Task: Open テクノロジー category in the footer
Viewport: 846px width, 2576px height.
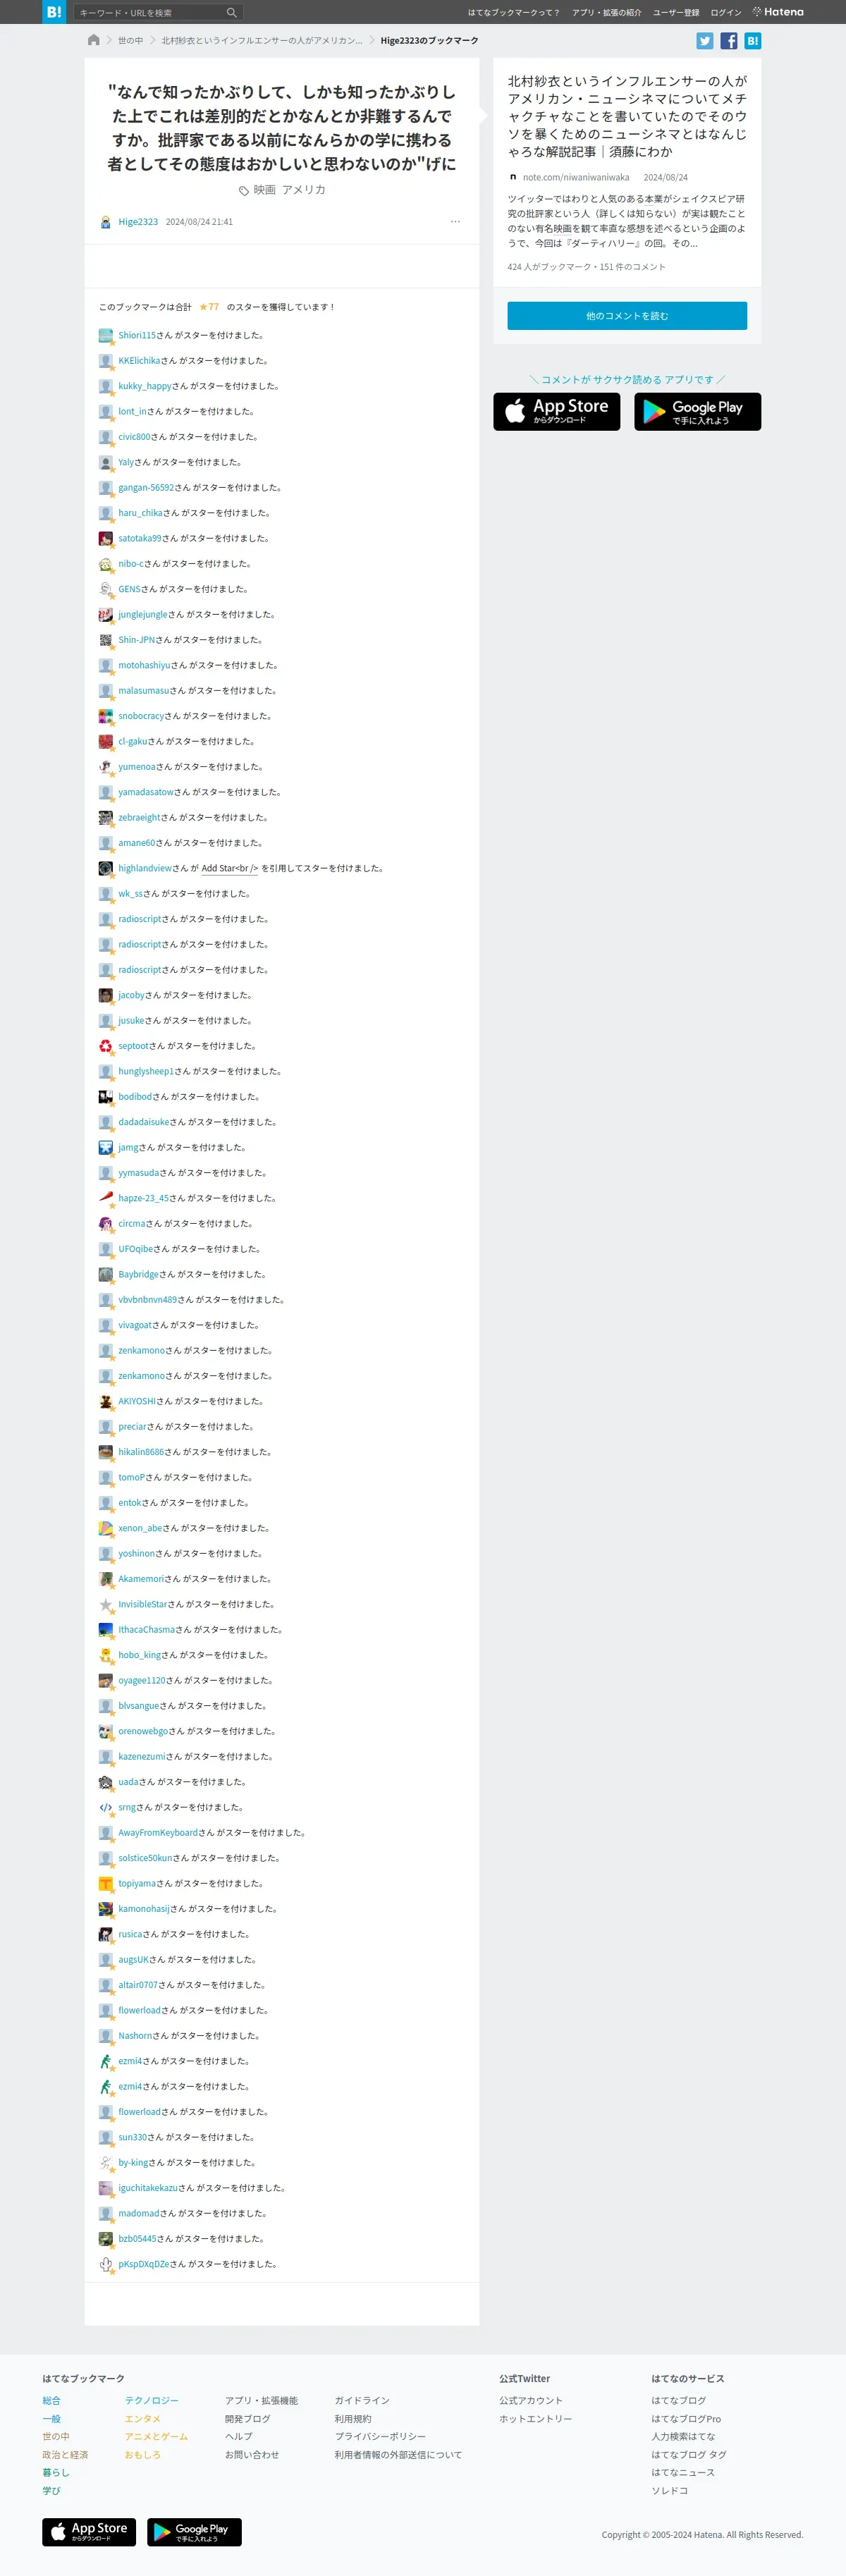Action: pos(152,2400)
